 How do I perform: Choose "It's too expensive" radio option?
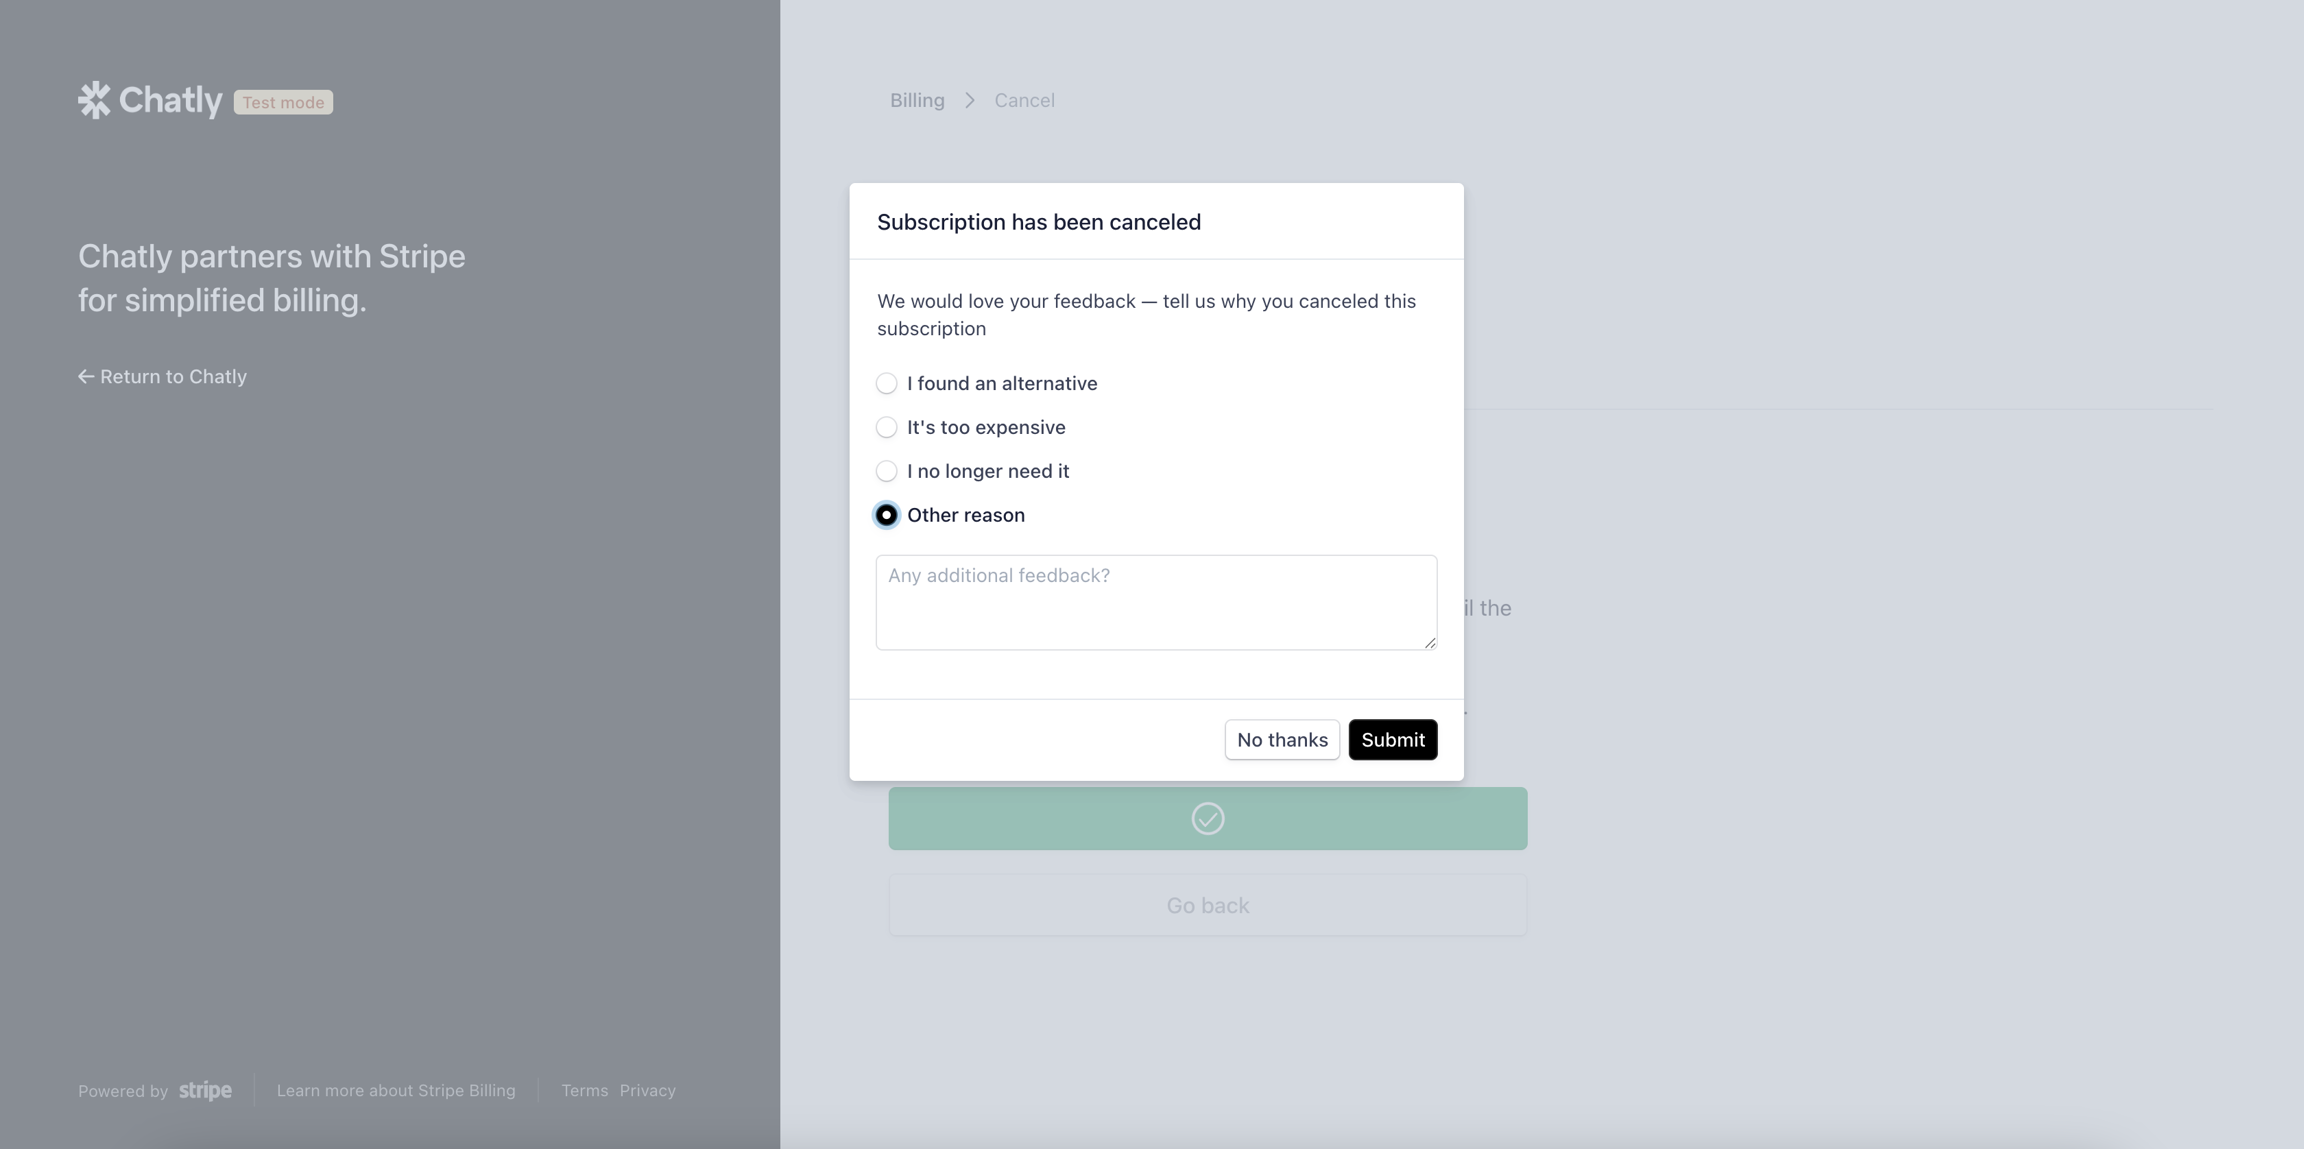[x=886, y=428]
